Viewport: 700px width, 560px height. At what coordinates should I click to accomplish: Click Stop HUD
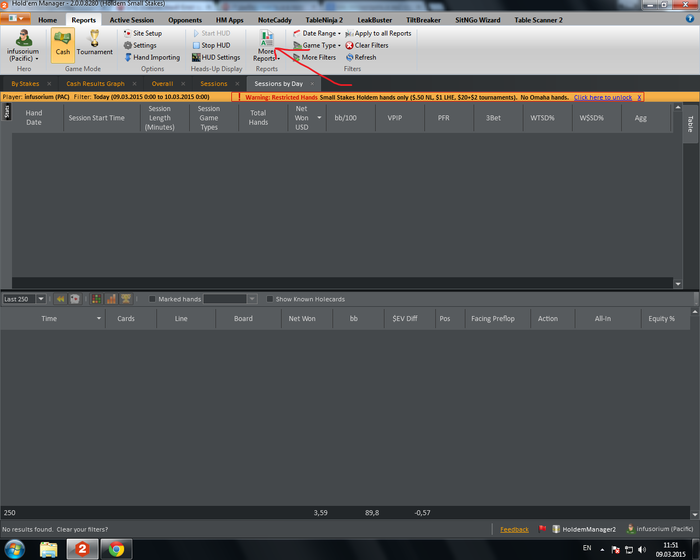pyautogui.click(x=212, y=46)
